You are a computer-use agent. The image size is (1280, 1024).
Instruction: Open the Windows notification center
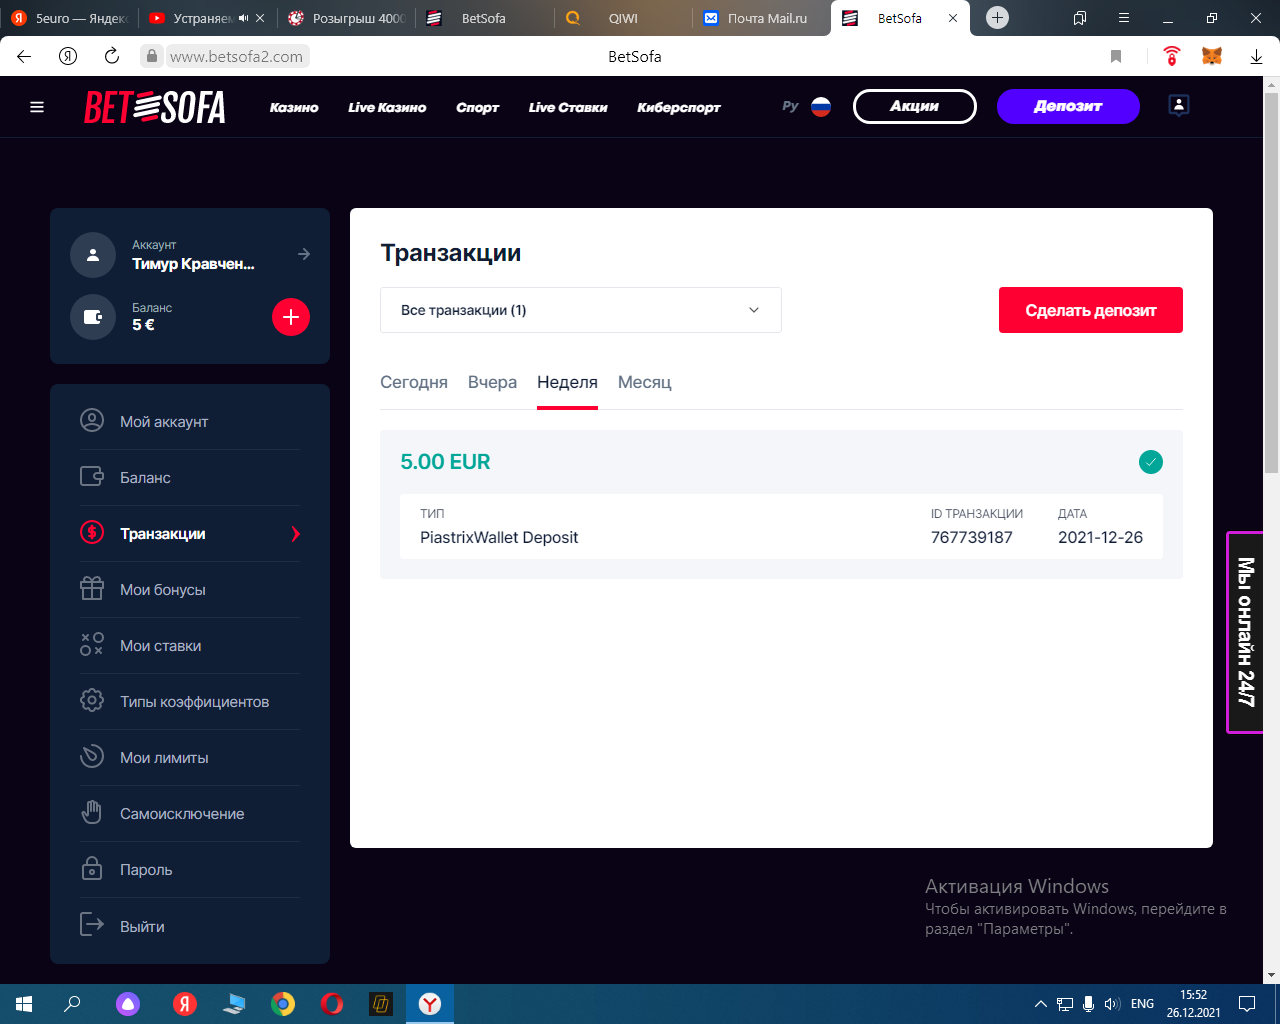pos(1247,1004)
